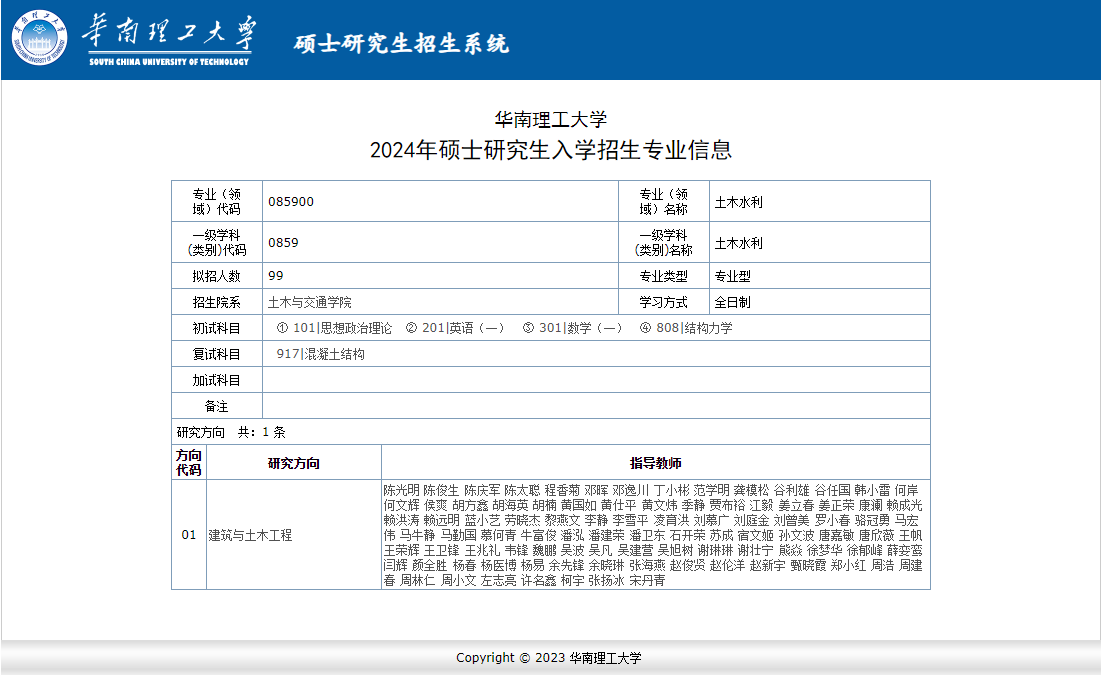Click the 加试科目 row label
Screen dimensions: 1103x678
pyautogui.click(x=217, y=380)
